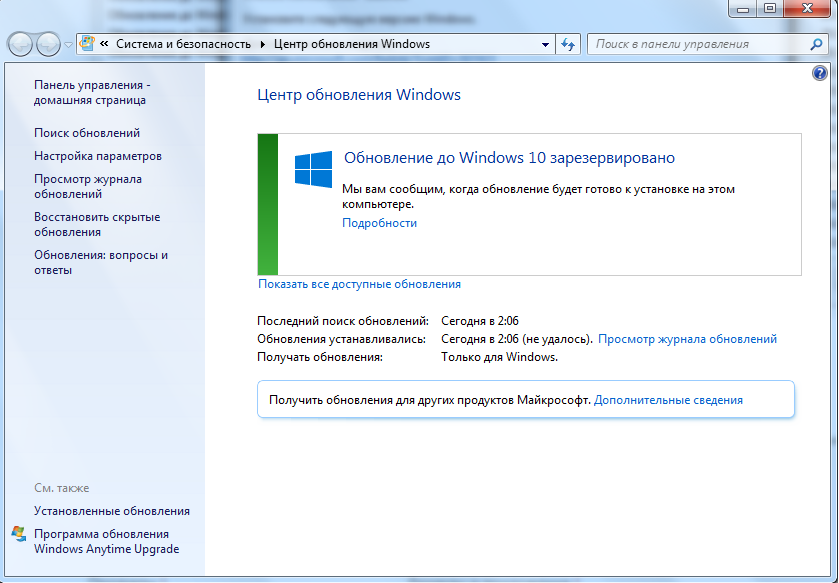
Task: Click the Windows 10 logo icon
Action: [x=314, y=169]
